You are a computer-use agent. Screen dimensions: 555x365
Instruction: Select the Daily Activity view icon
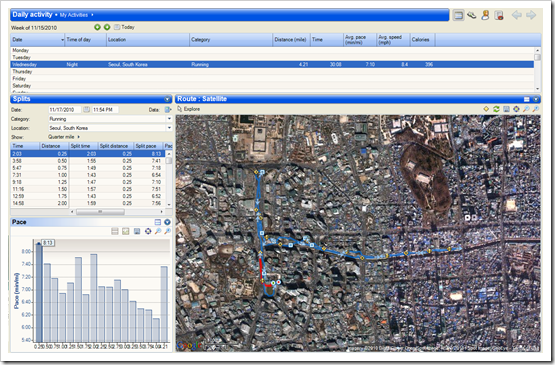point(458,15)
